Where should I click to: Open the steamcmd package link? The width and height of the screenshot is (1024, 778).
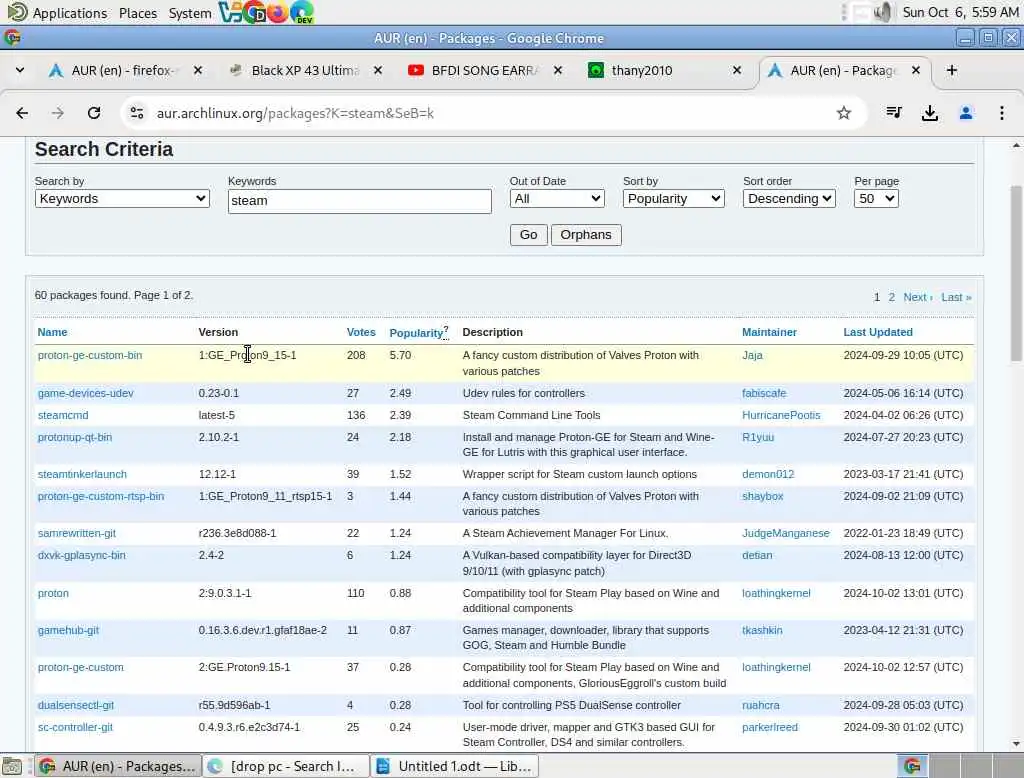pyautogui.click(x=63, y=415)
